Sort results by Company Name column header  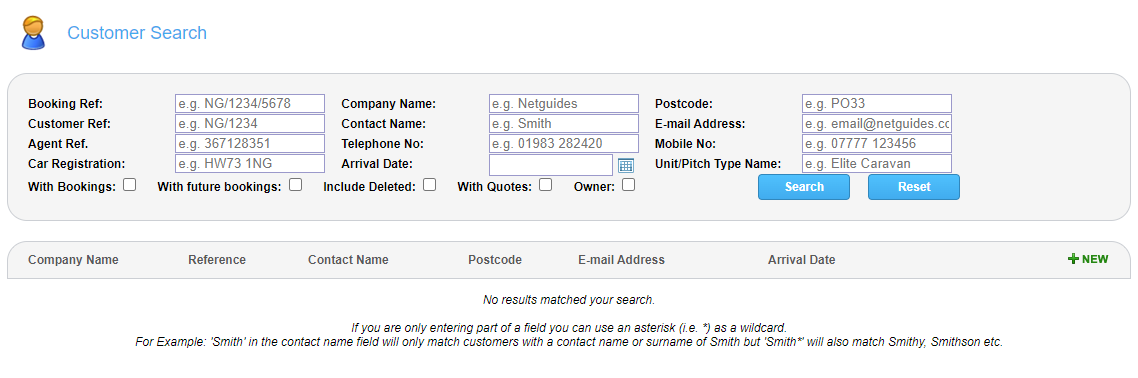coord(73,260)
